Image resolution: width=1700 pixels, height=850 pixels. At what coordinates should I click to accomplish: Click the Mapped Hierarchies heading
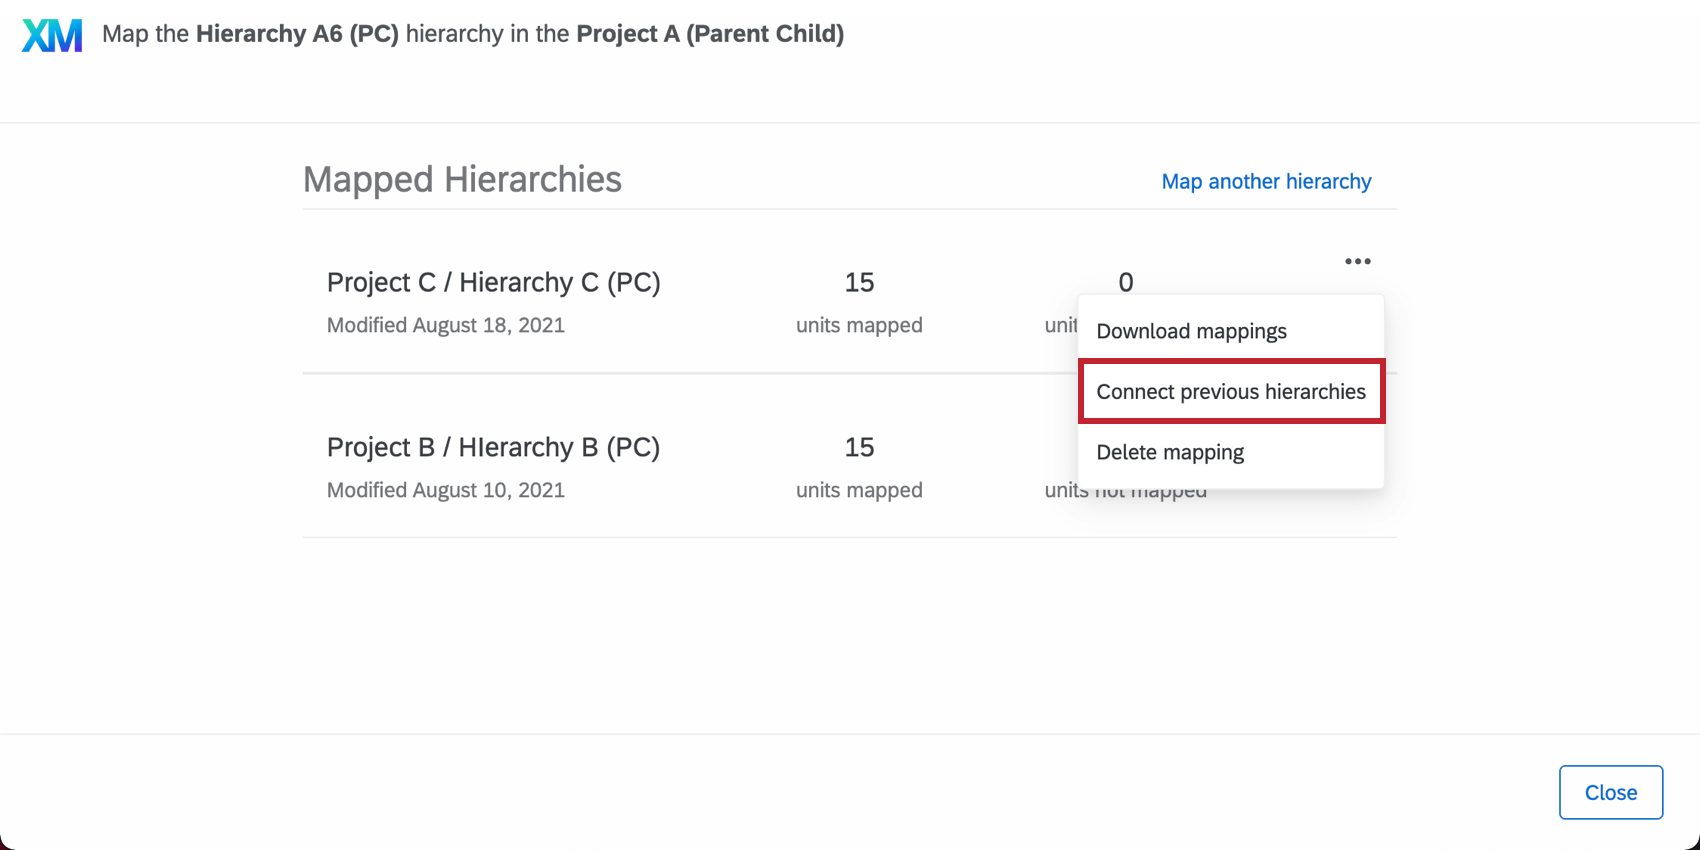click(x=462, y=179)
